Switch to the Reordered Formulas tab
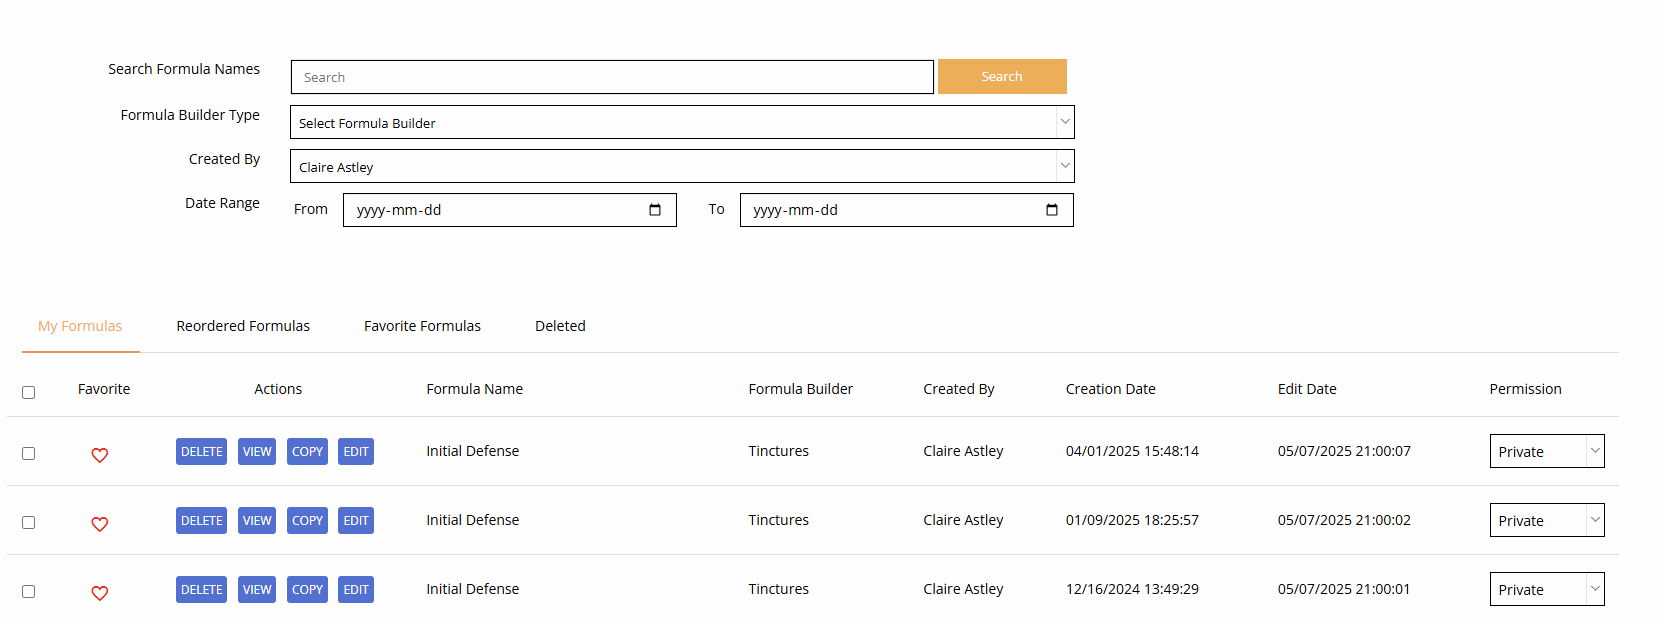 click(243, 326)
